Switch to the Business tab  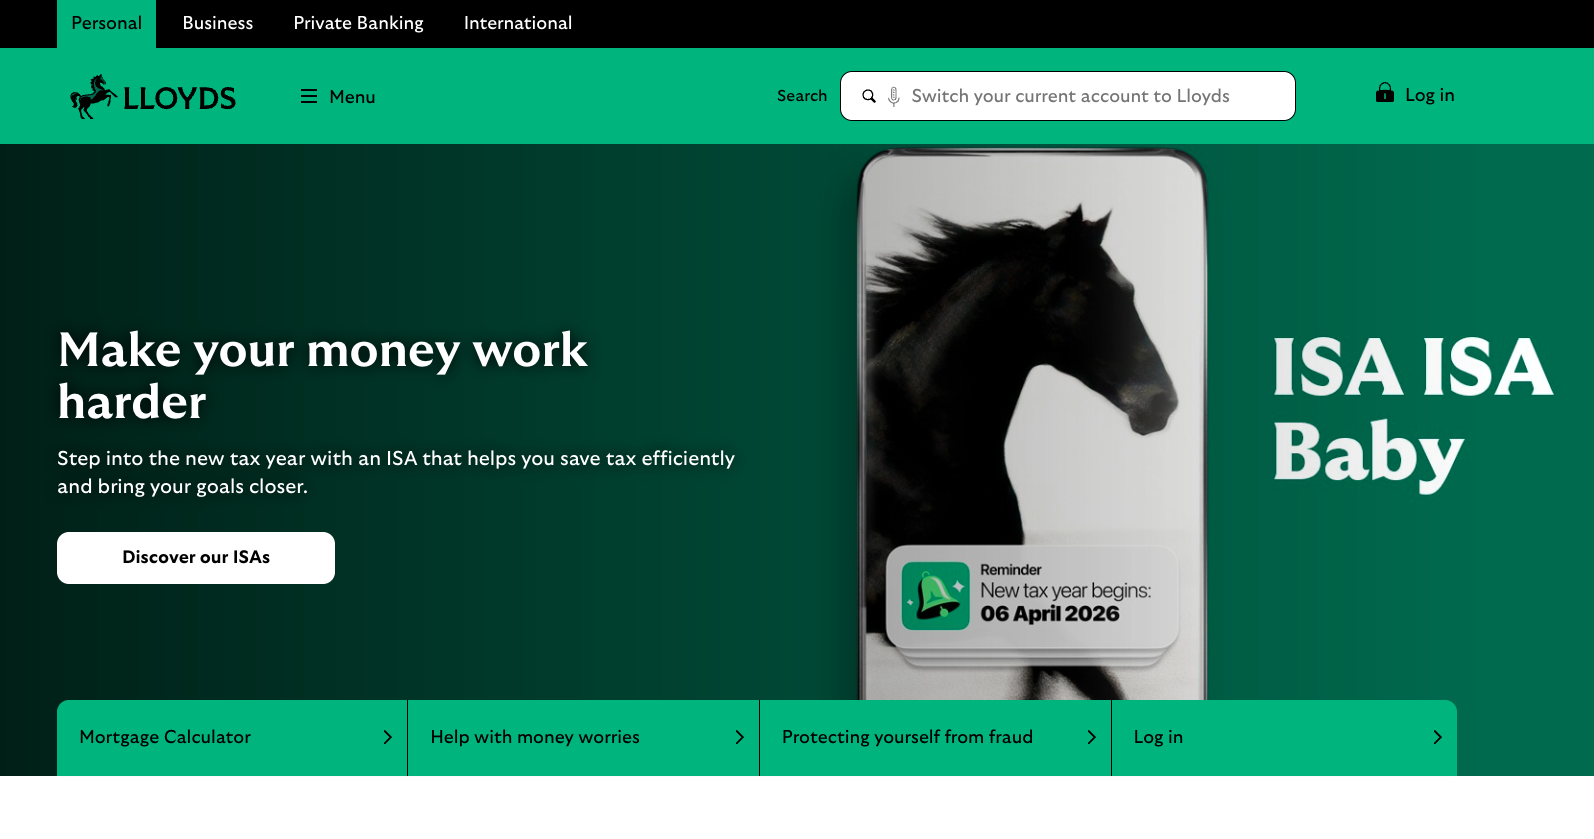(x=218, y=23)
